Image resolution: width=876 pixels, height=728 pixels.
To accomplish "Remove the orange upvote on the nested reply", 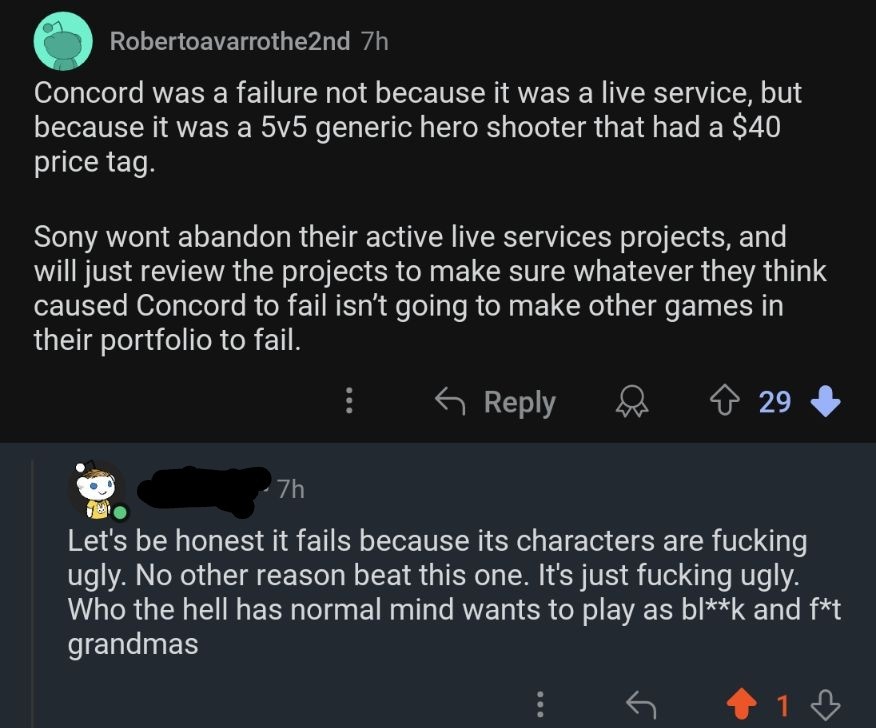I will pos(739,705).
